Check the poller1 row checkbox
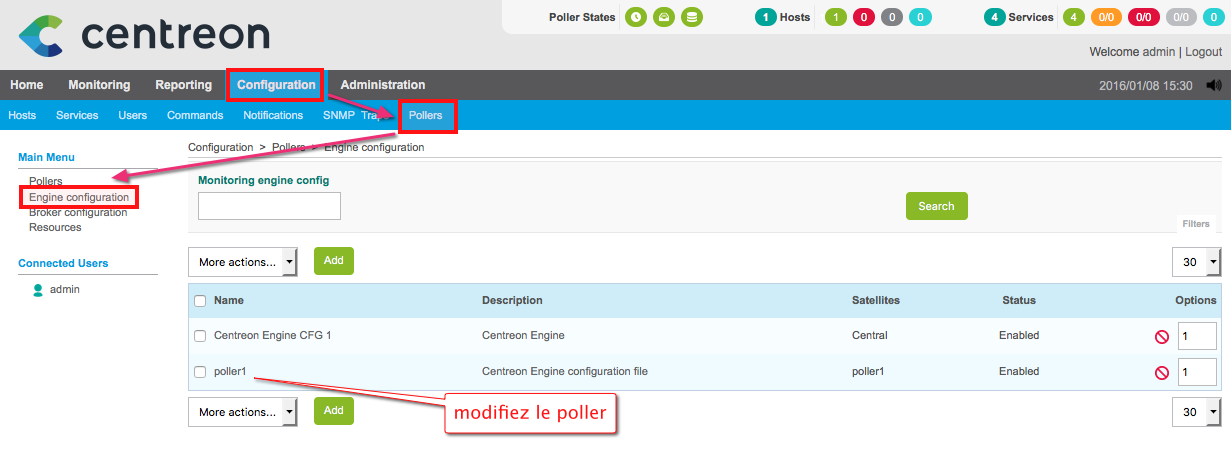Viewport: 1231px width, 454px height. [200, 372]
